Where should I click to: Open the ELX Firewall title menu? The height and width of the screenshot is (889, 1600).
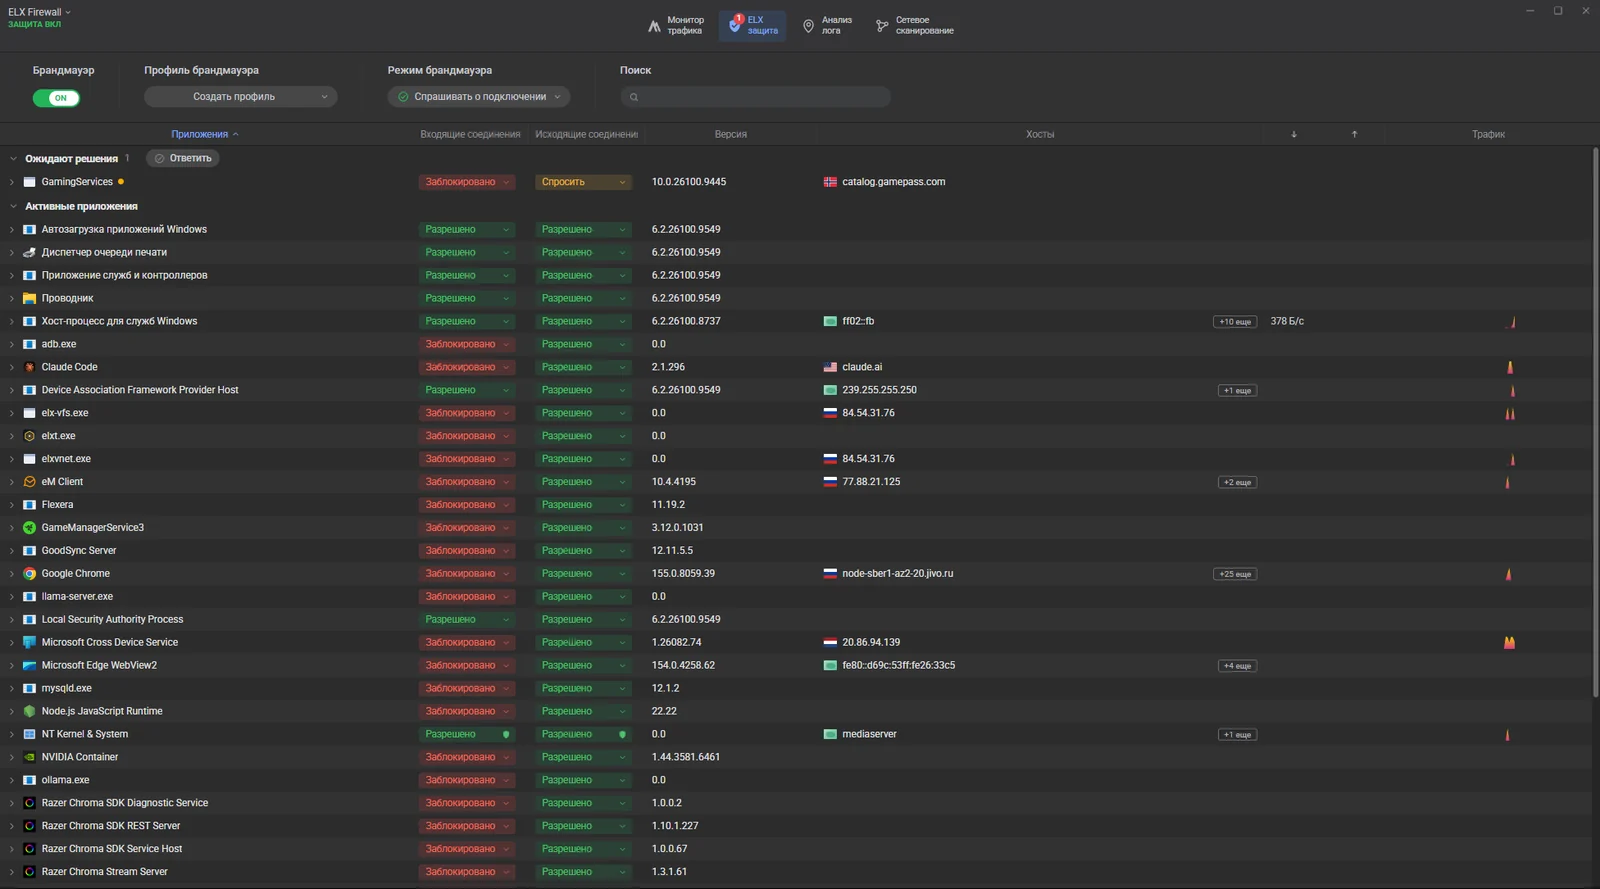[39, 12]
